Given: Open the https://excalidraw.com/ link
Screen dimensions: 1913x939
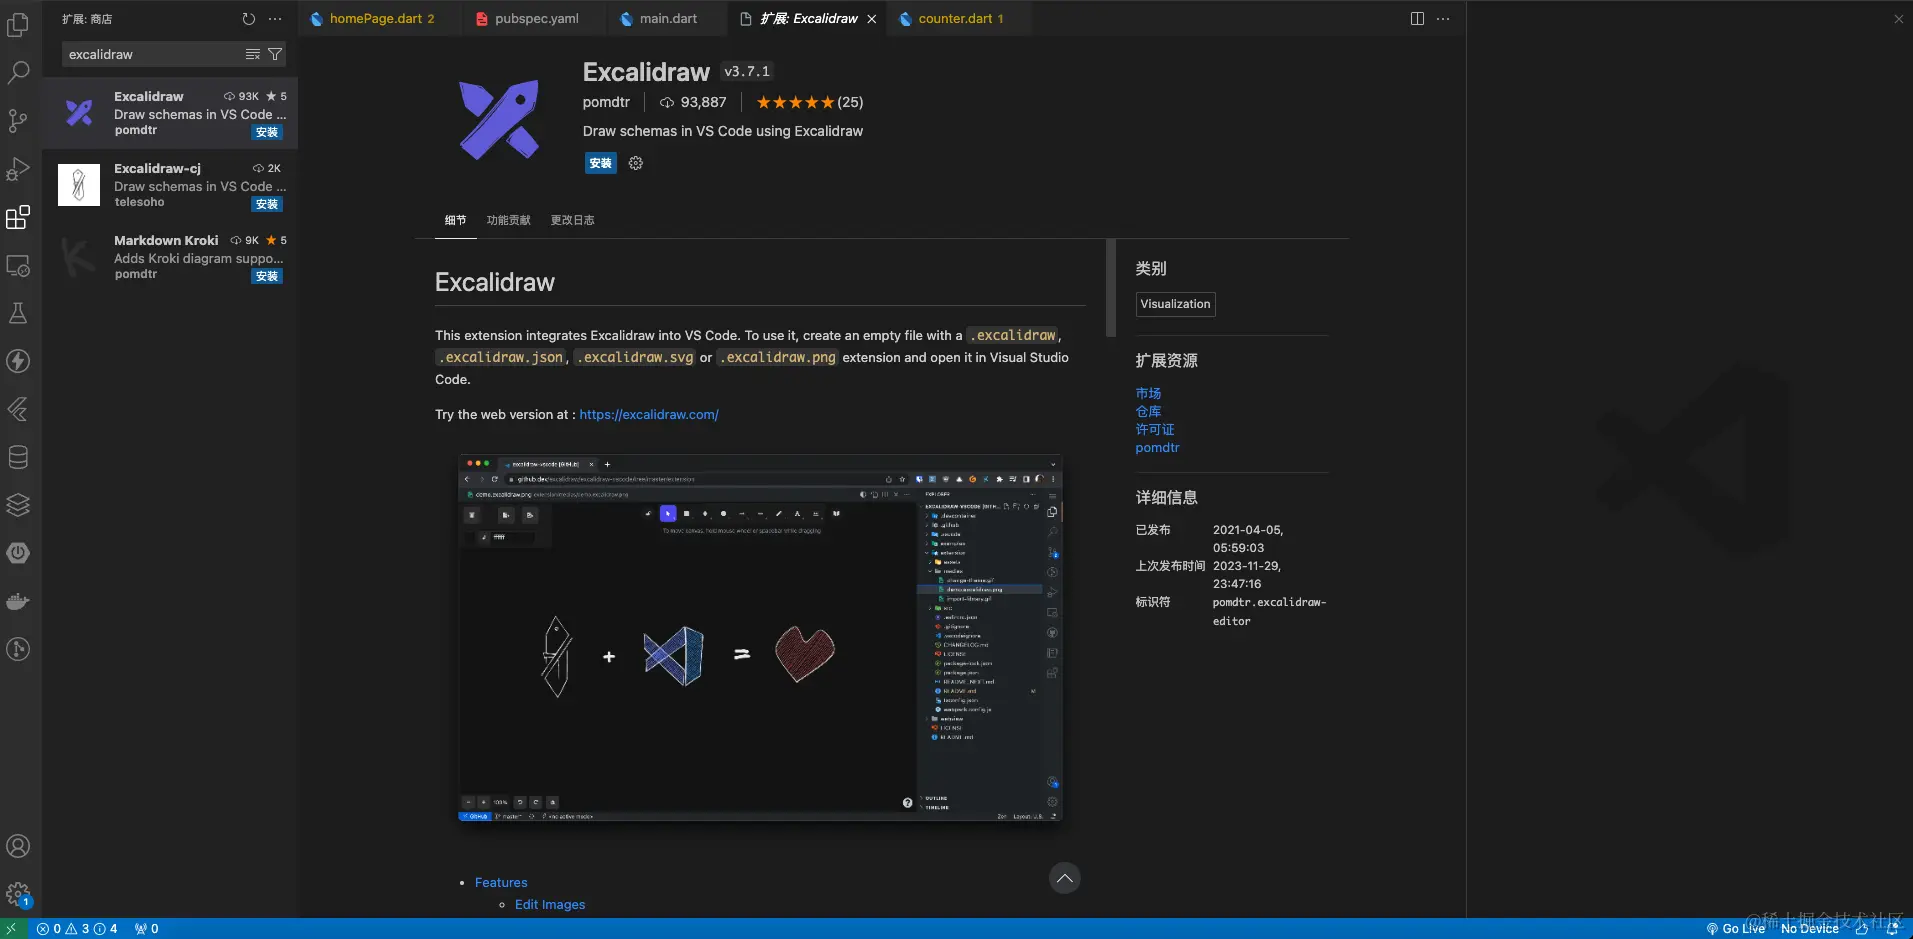Looking at the screenshot, I should [x=649, y=414].
